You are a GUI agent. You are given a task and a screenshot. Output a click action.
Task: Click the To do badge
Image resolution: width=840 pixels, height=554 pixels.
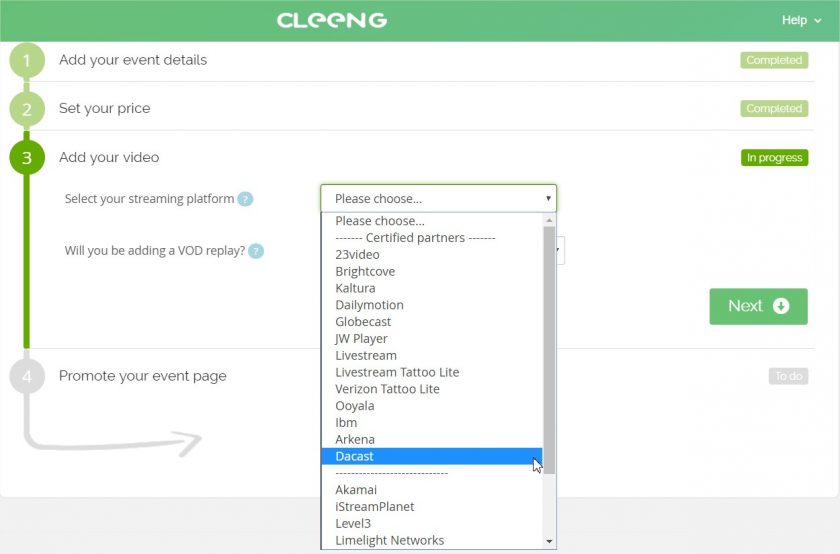click(x=788, y=376)
